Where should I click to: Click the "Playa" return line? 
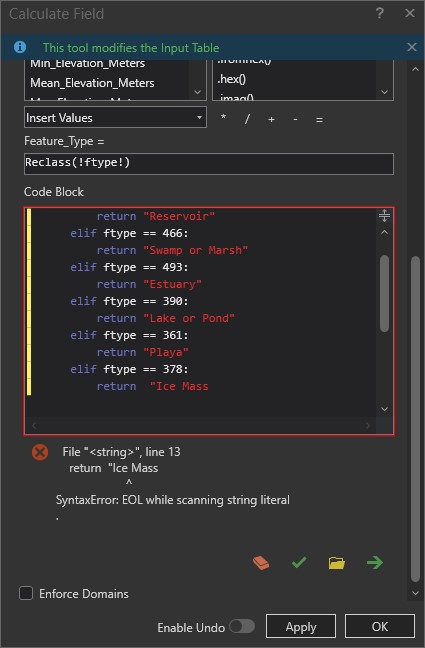(x=143, y=352)
